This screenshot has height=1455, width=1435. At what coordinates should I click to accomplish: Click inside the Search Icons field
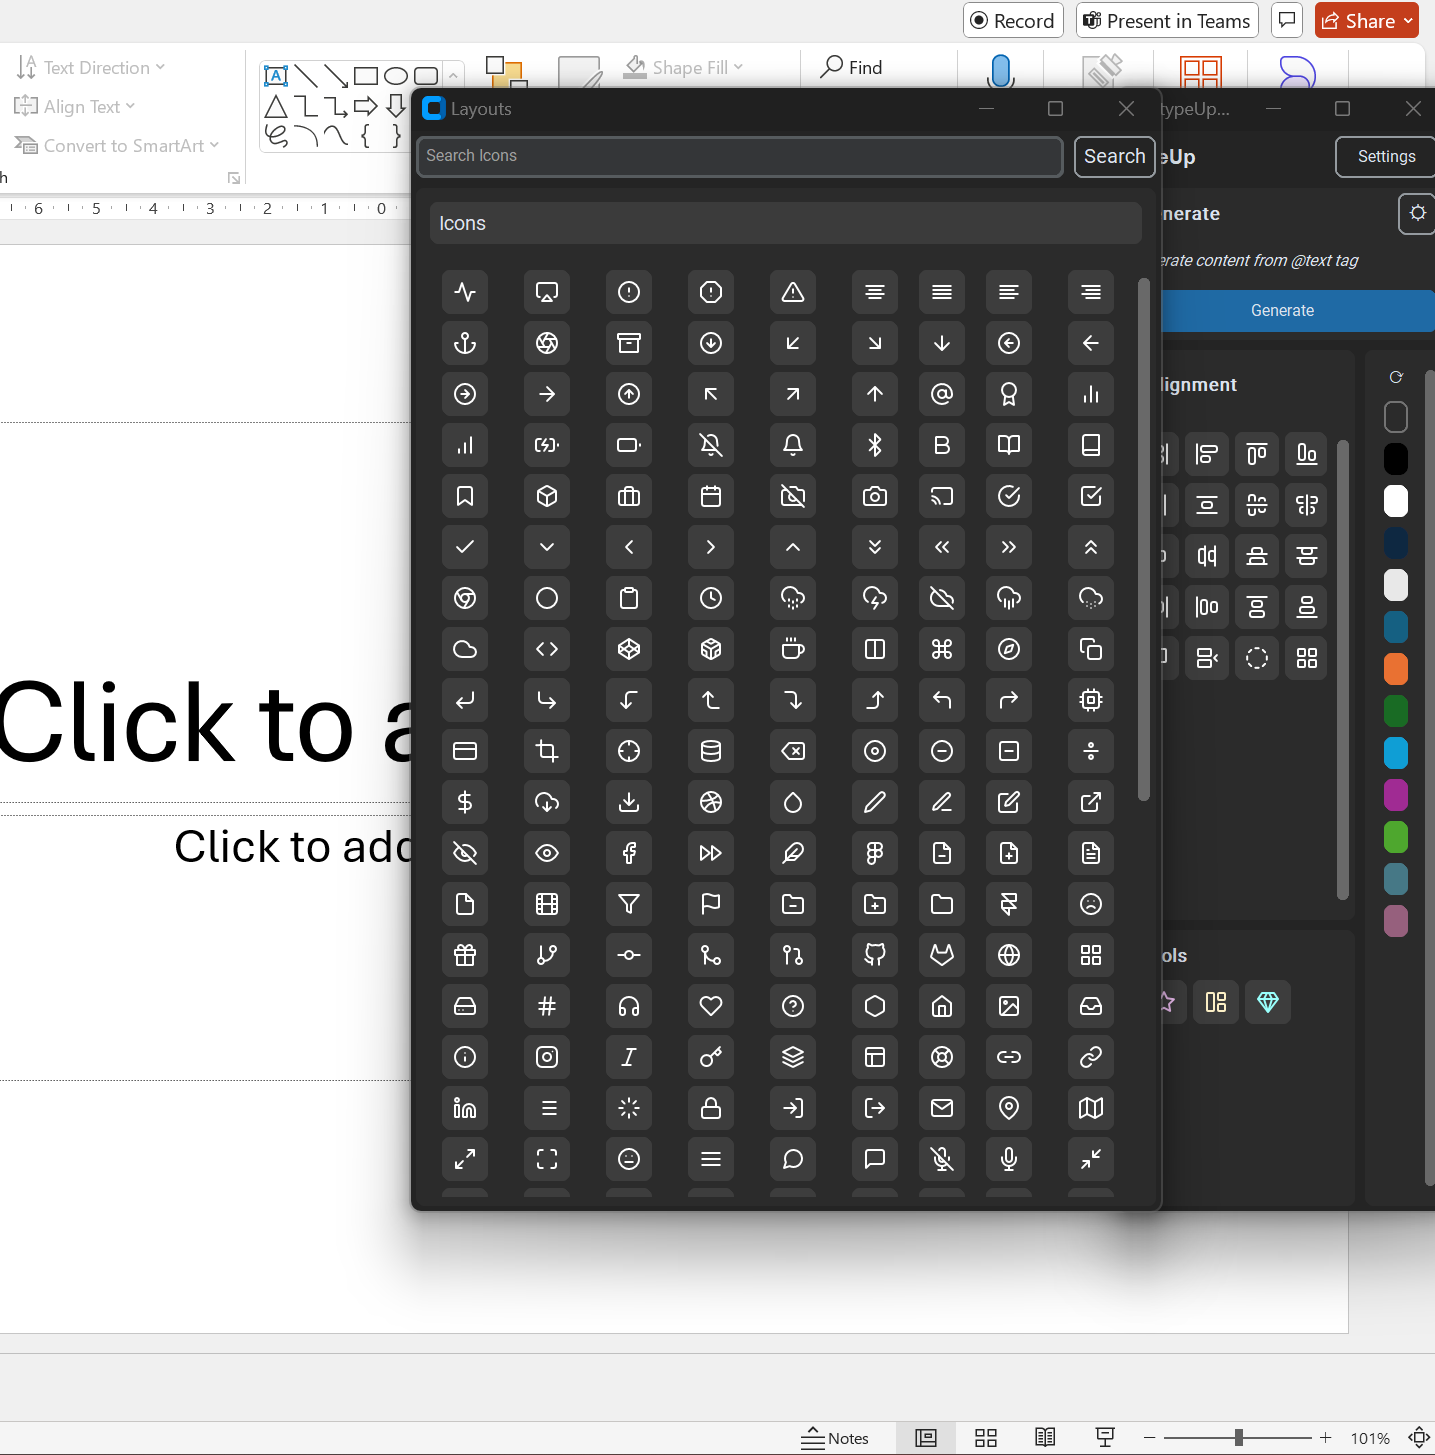[x=740, y=156]
